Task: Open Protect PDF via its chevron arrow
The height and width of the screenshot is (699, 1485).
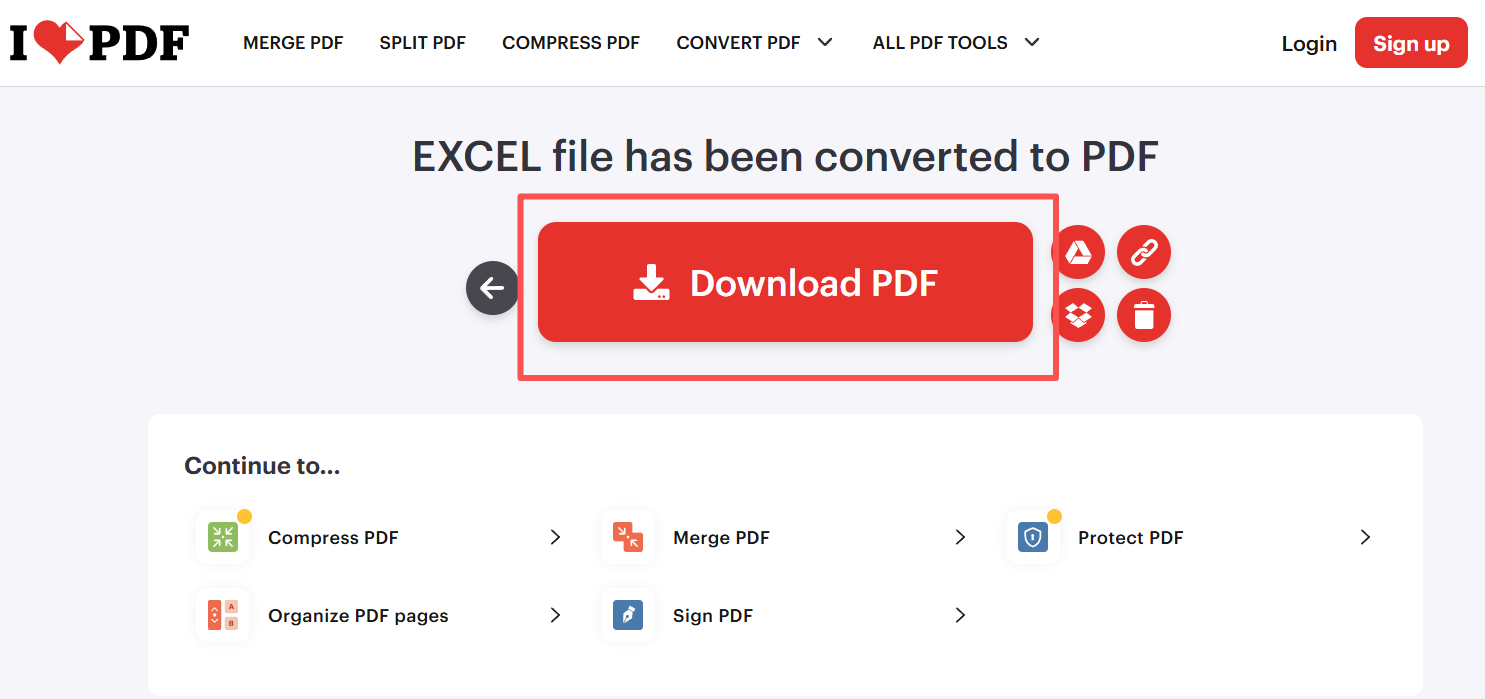Action: tap(1365, 537)
